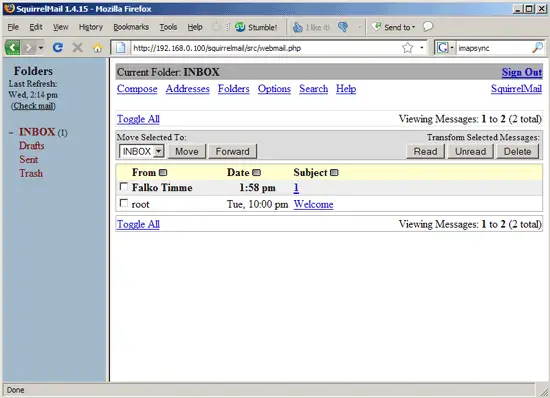Click the upper Toggle All link
Image resolution: width=550 pixels, height=398 pixels.
(x=138, y=119)
